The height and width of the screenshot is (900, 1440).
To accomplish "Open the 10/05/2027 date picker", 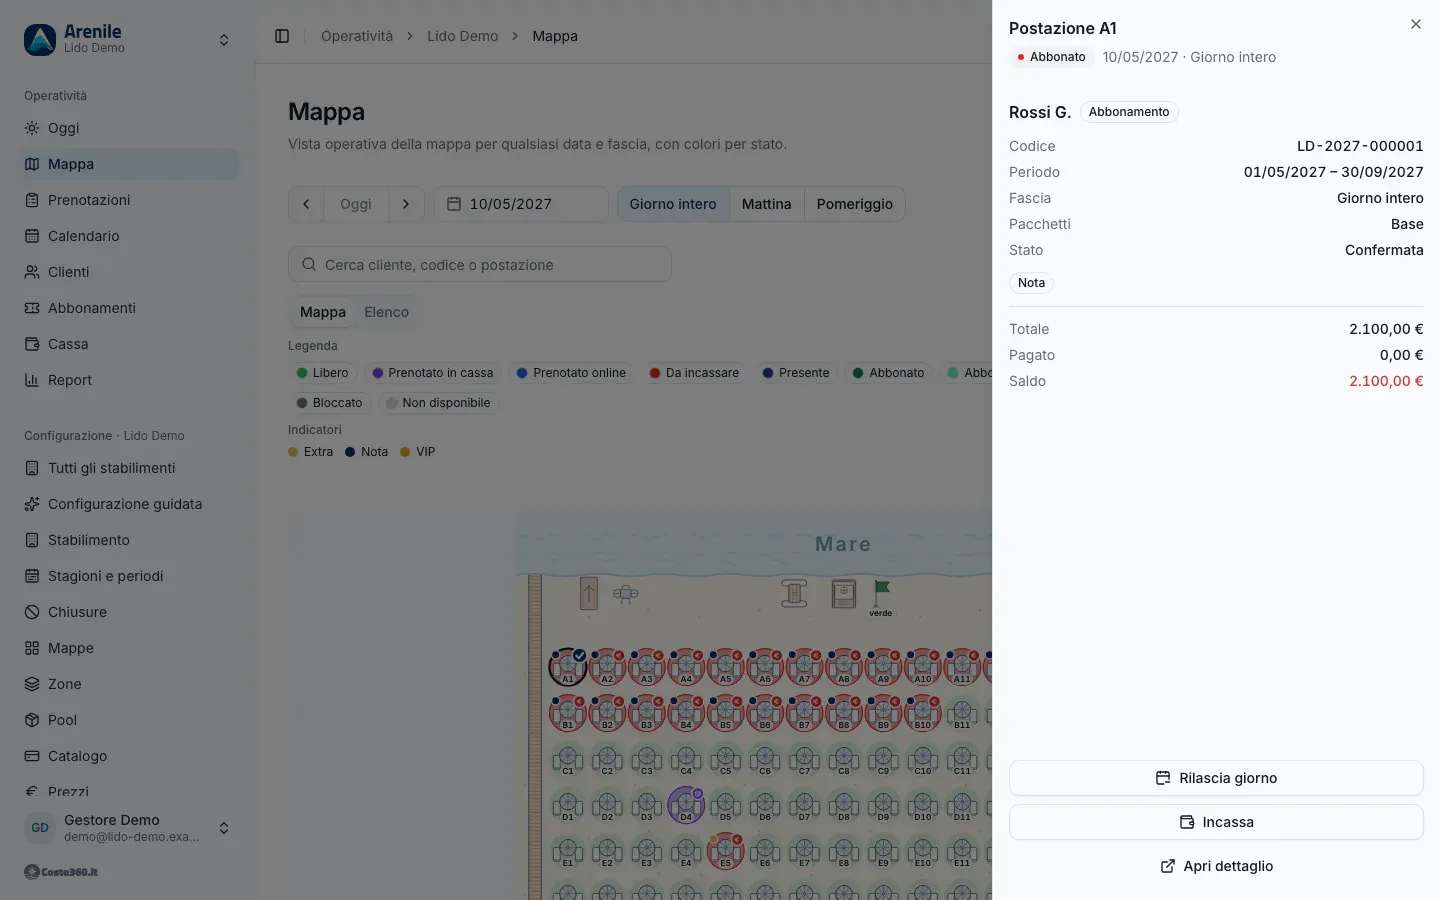I will 521,204.
